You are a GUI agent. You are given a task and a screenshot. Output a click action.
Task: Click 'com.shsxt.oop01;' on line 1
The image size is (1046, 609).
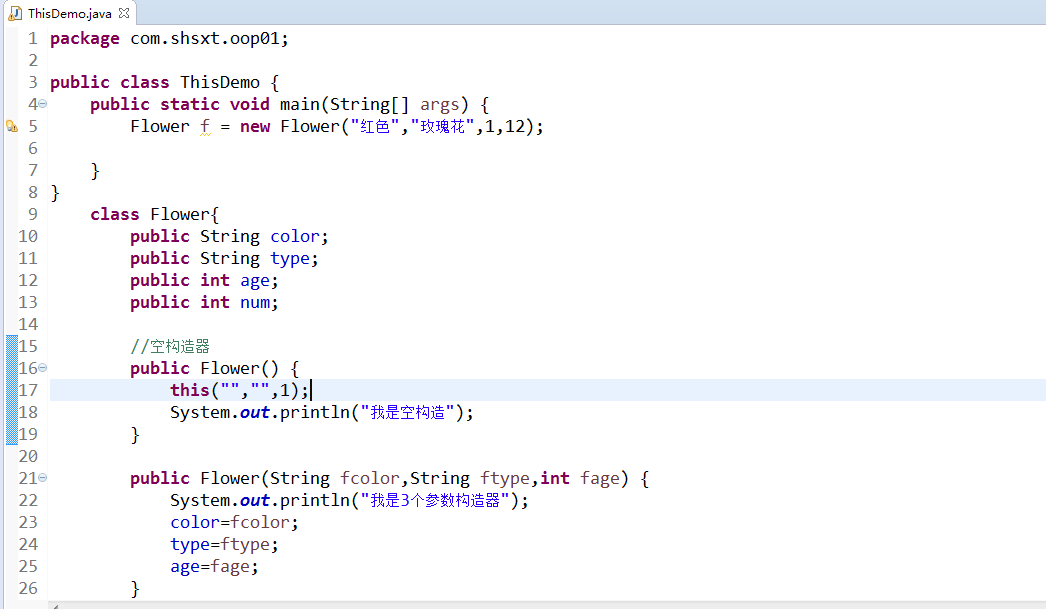tap(209, 39)
